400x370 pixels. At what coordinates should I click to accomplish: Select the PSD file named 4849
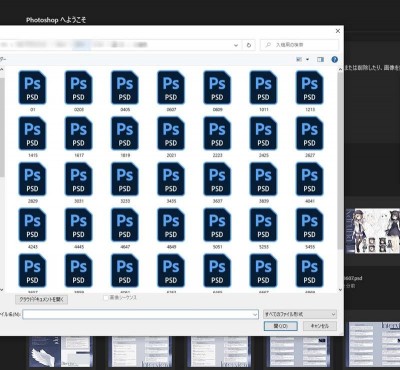pyautogui.click(x=171, y=228)
